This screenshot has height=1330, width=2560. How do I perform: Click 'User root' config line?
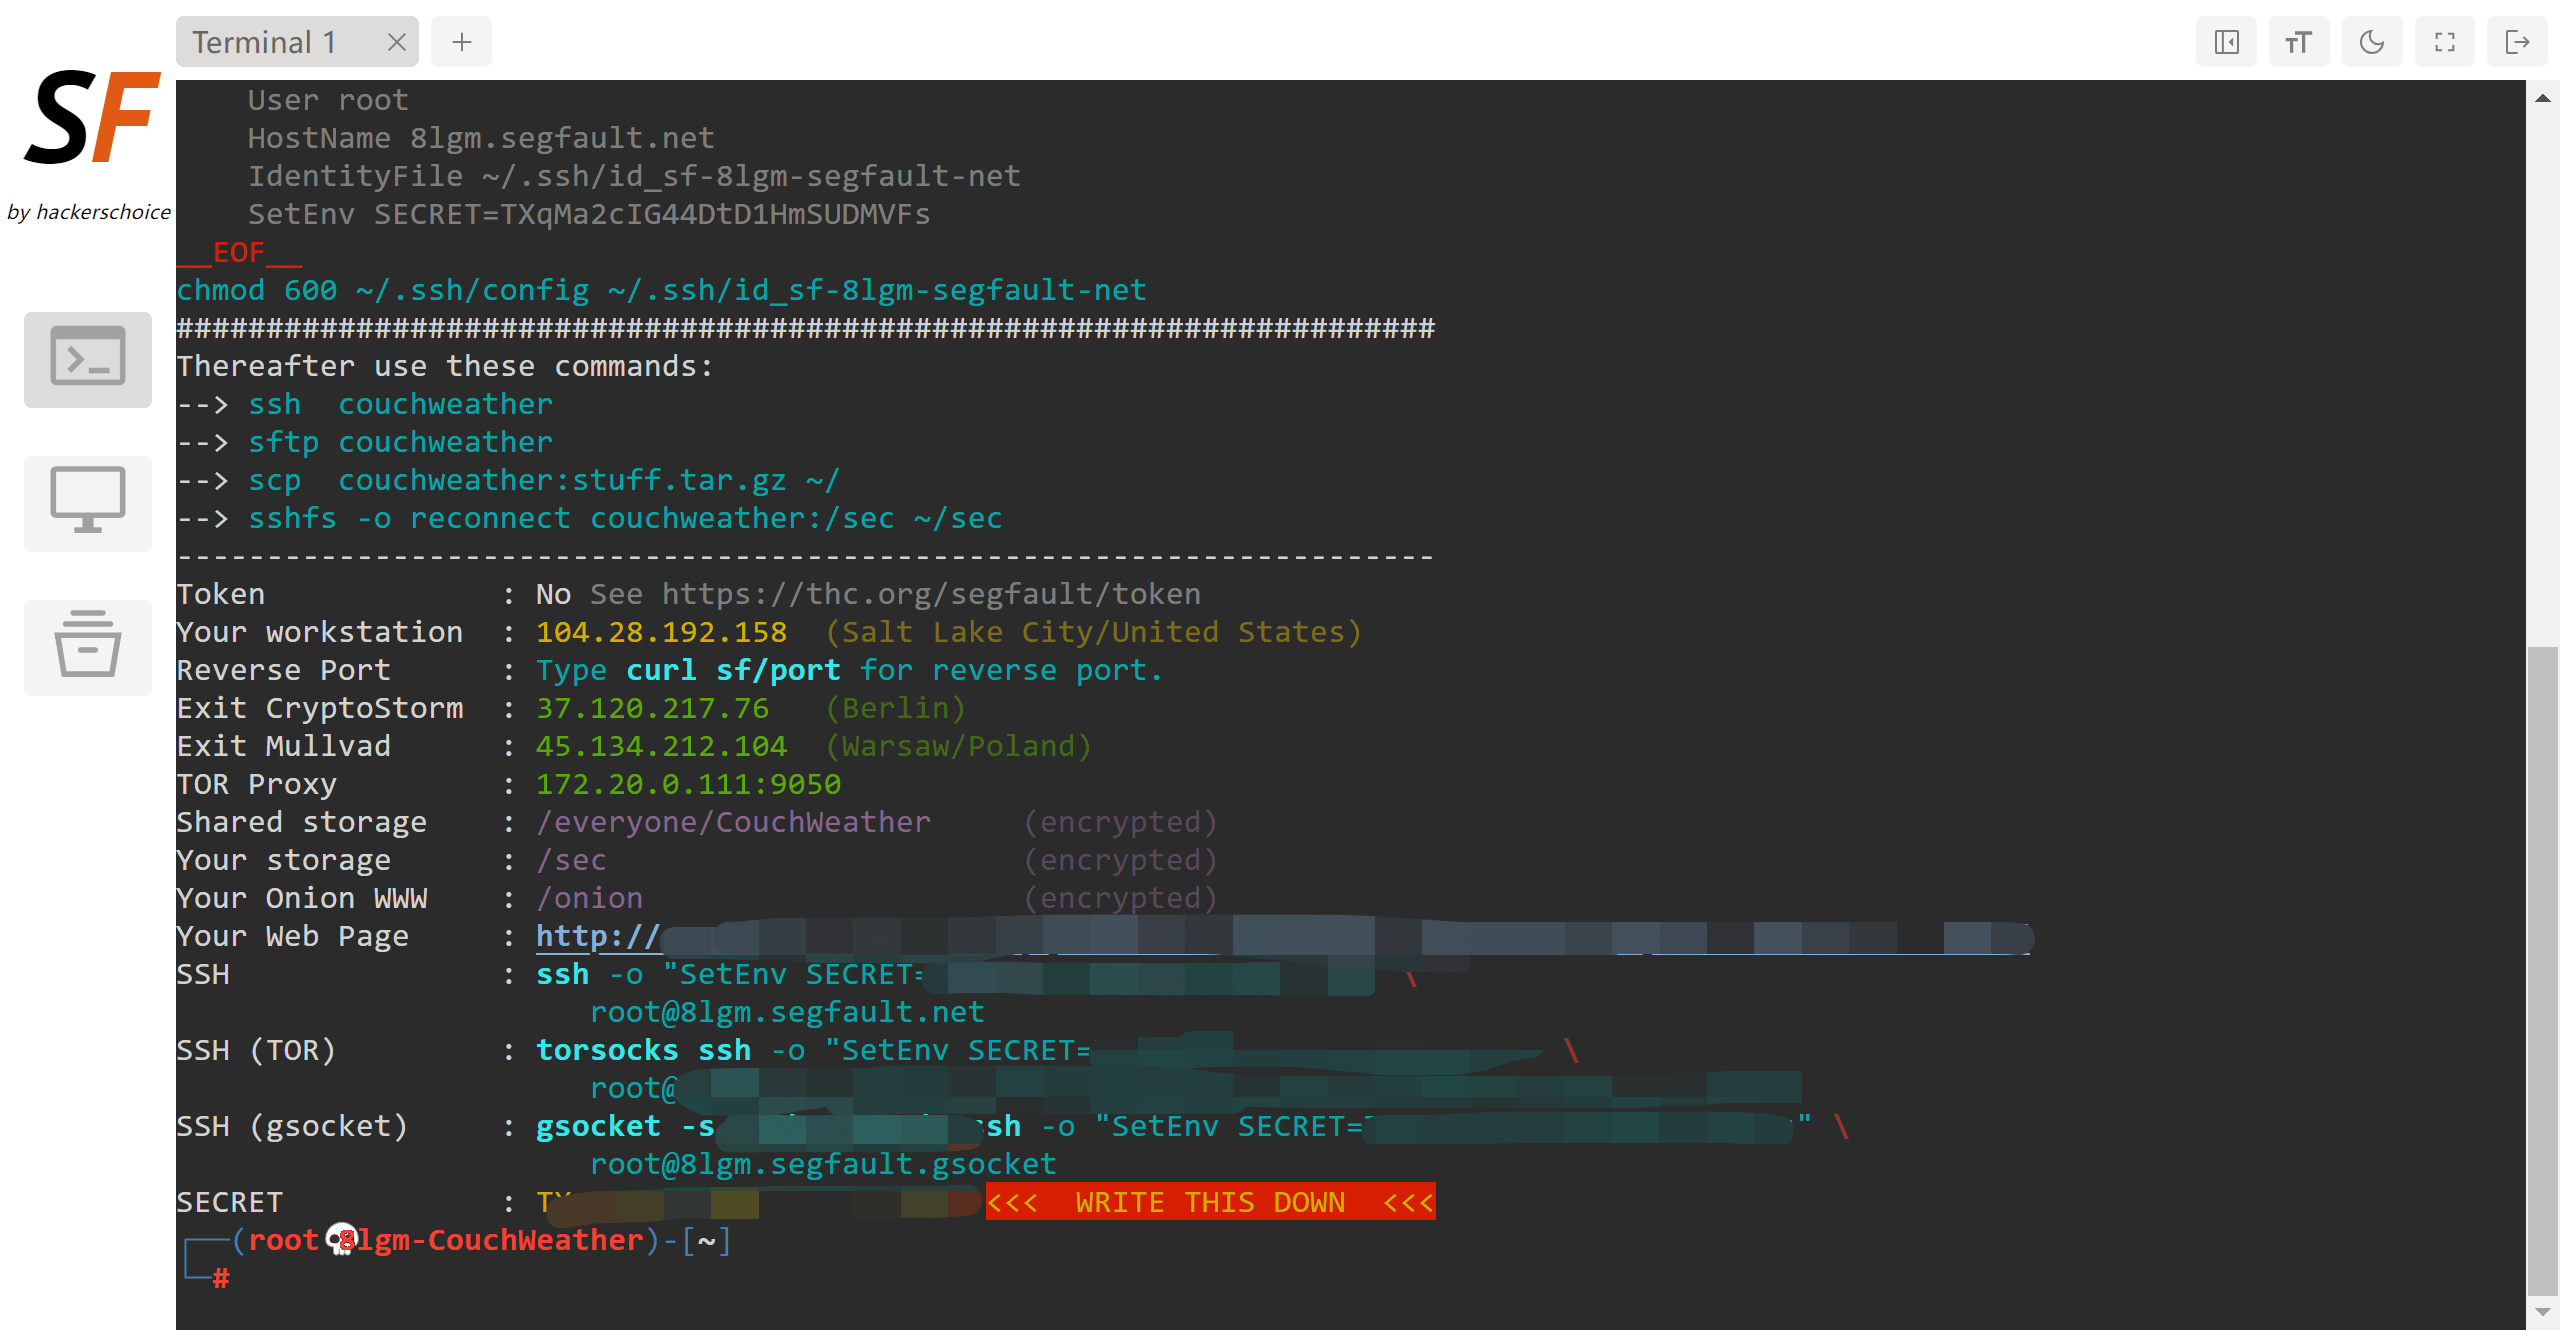[328, 100]
